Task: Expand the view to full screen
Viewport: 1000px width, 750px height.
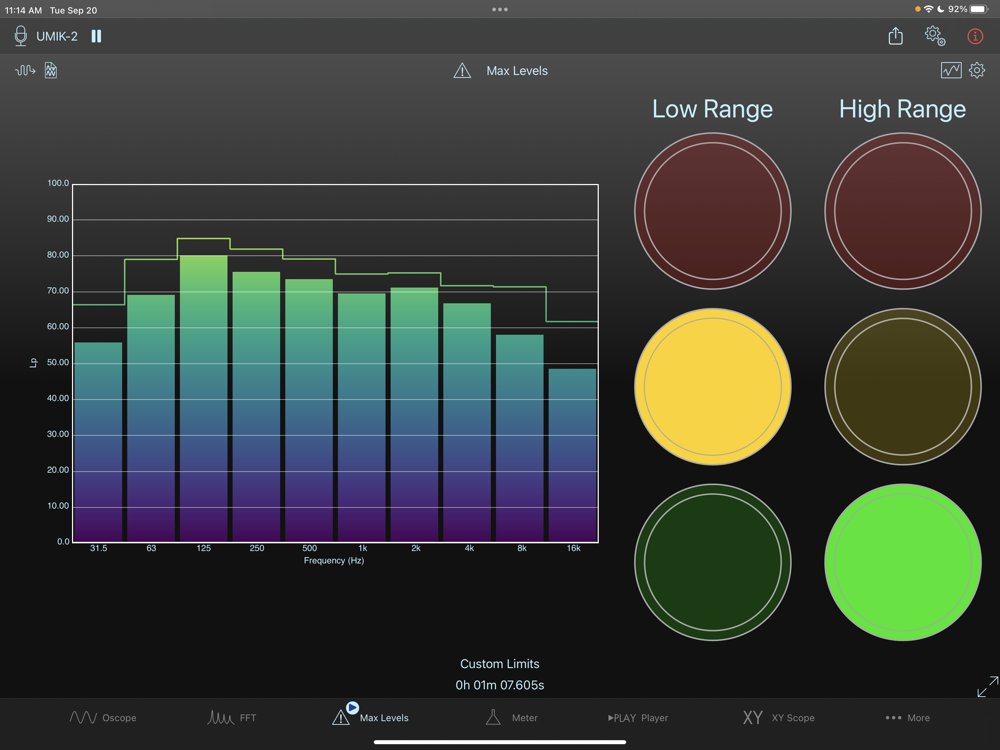Action: point(986,687)
